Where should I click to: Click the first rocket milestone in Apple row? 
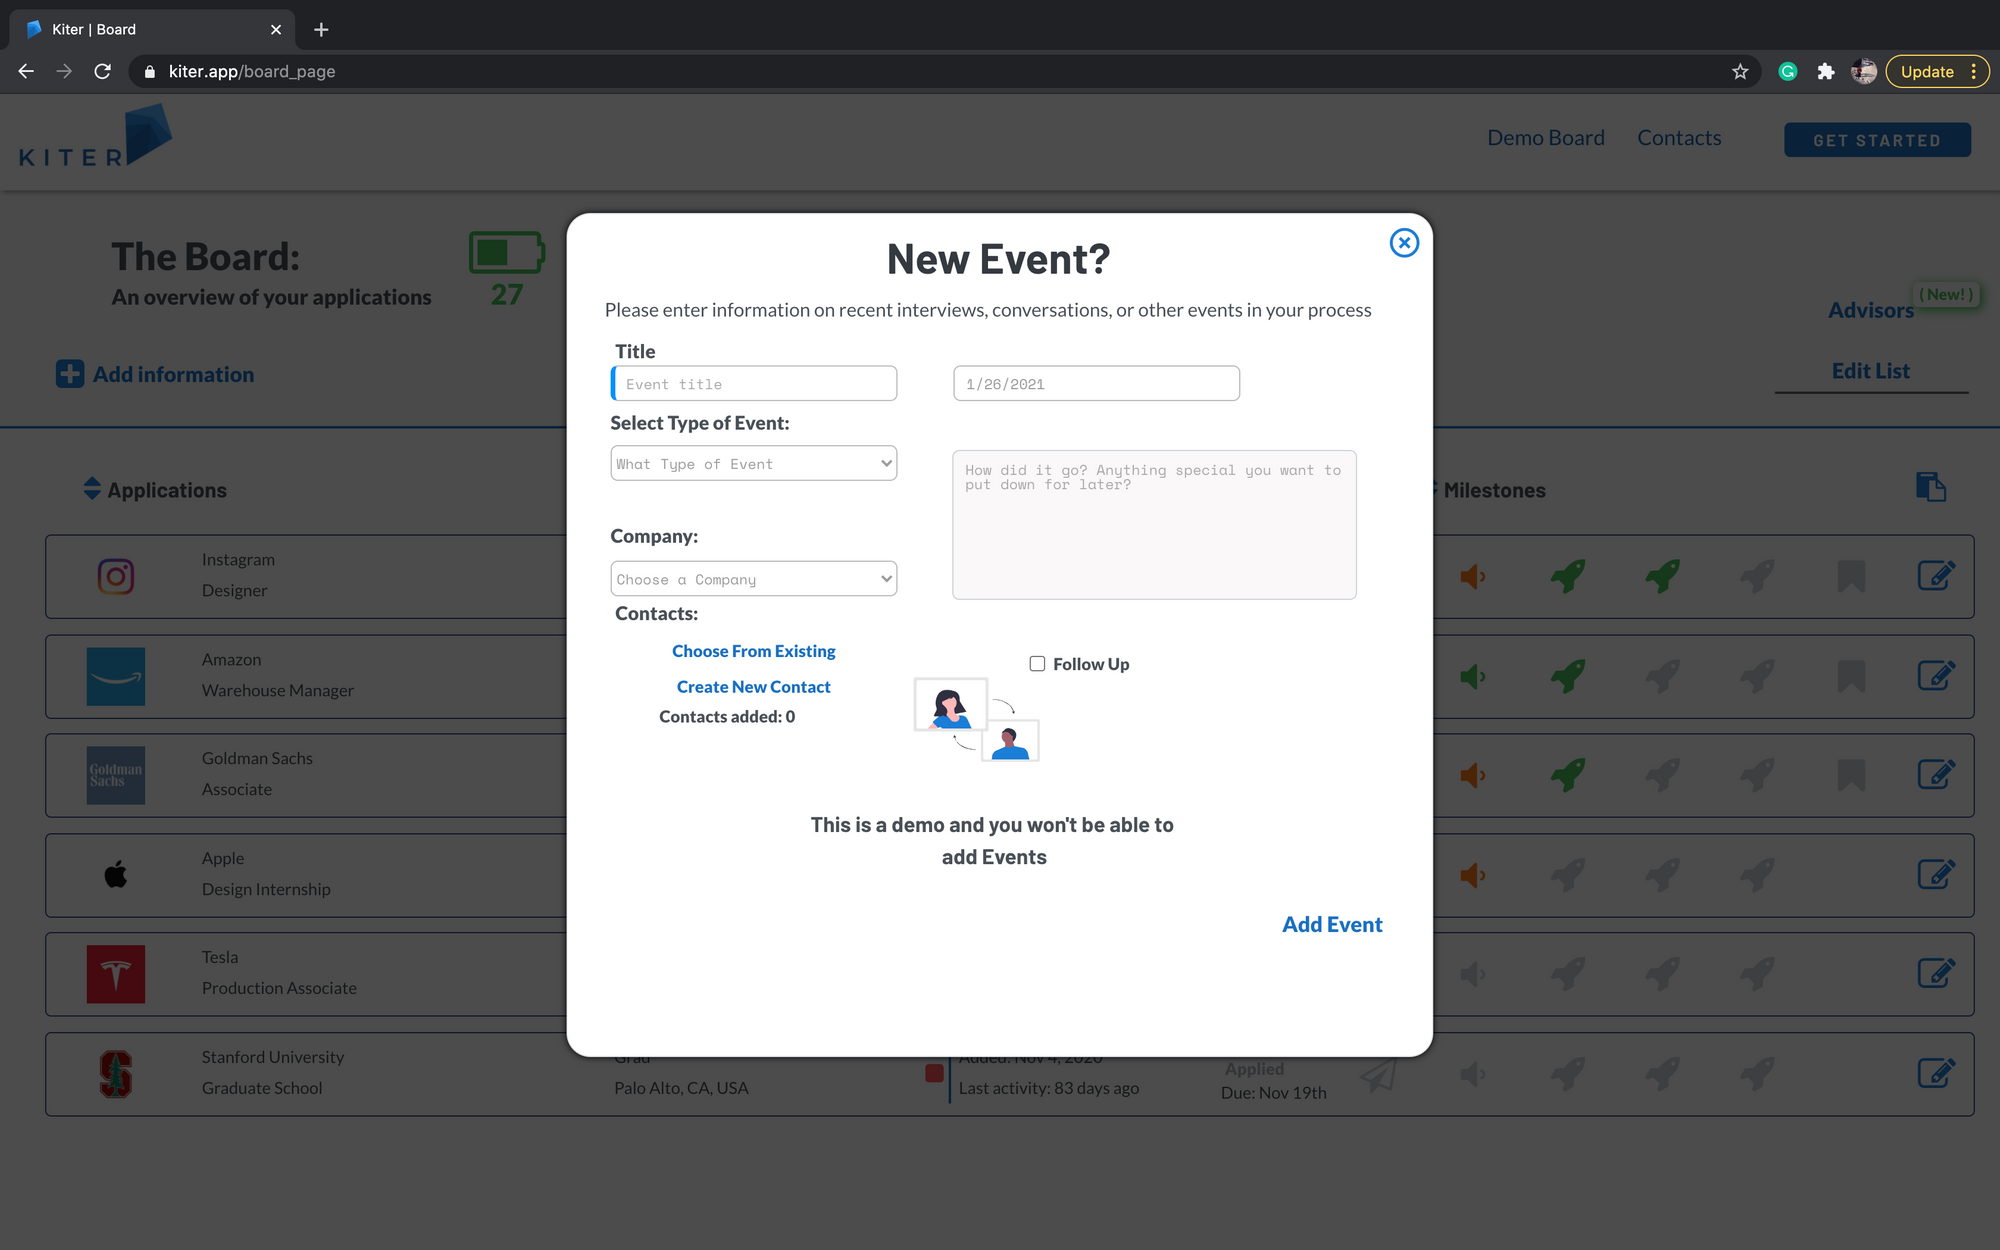click(x=1567, y=875)
